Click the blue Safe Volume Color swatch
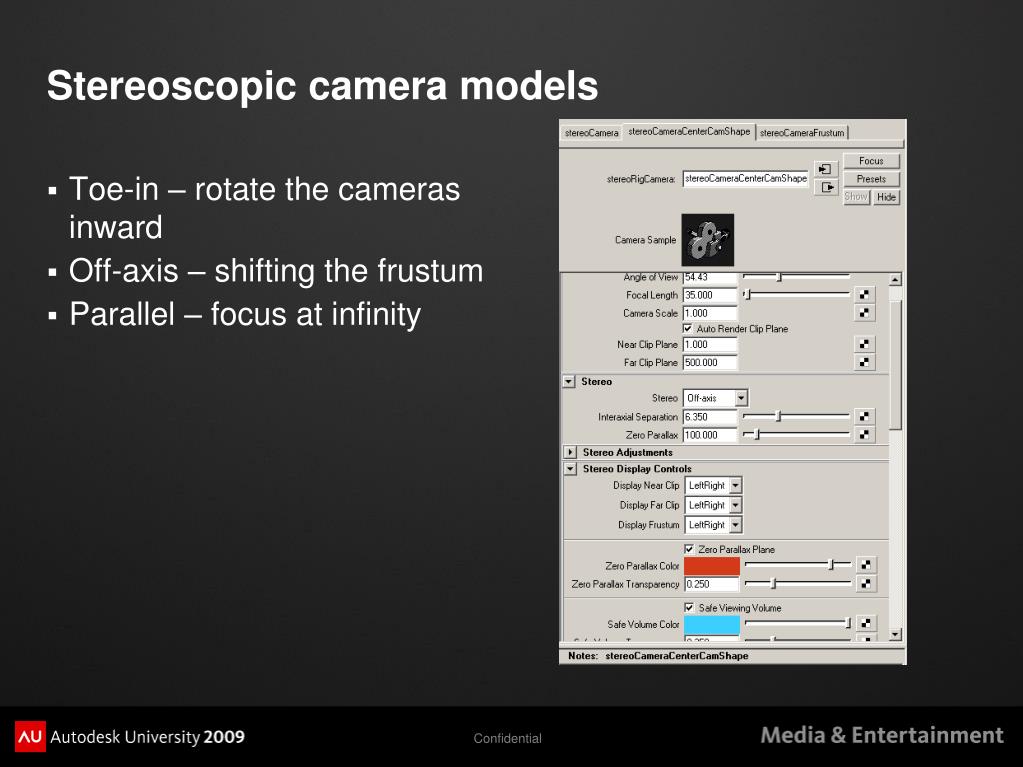 712,625
